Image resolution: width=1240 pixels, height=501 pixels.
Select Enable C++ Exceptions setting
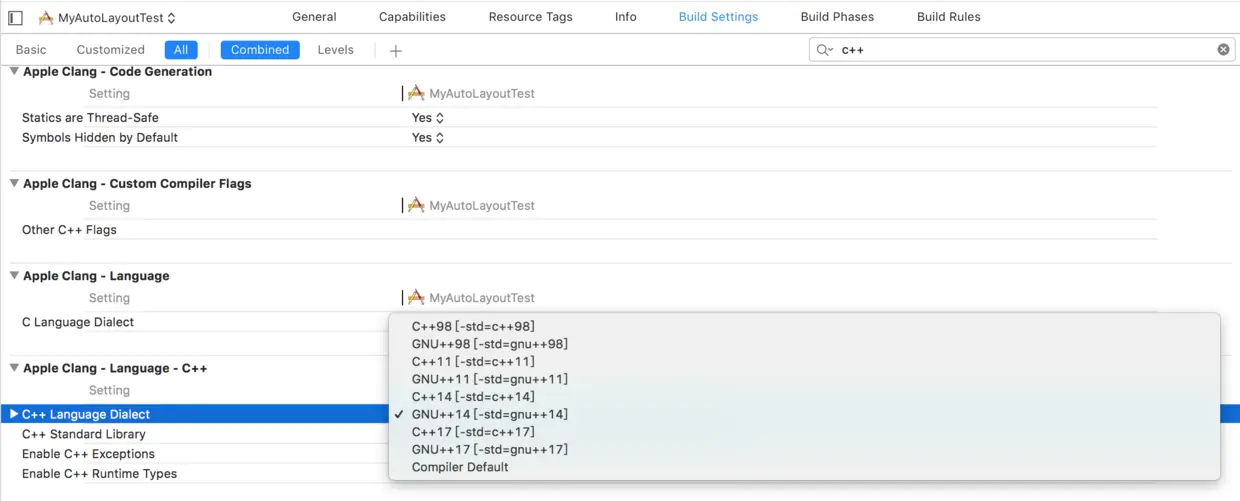pyautogui.click(x=88, y=454)
